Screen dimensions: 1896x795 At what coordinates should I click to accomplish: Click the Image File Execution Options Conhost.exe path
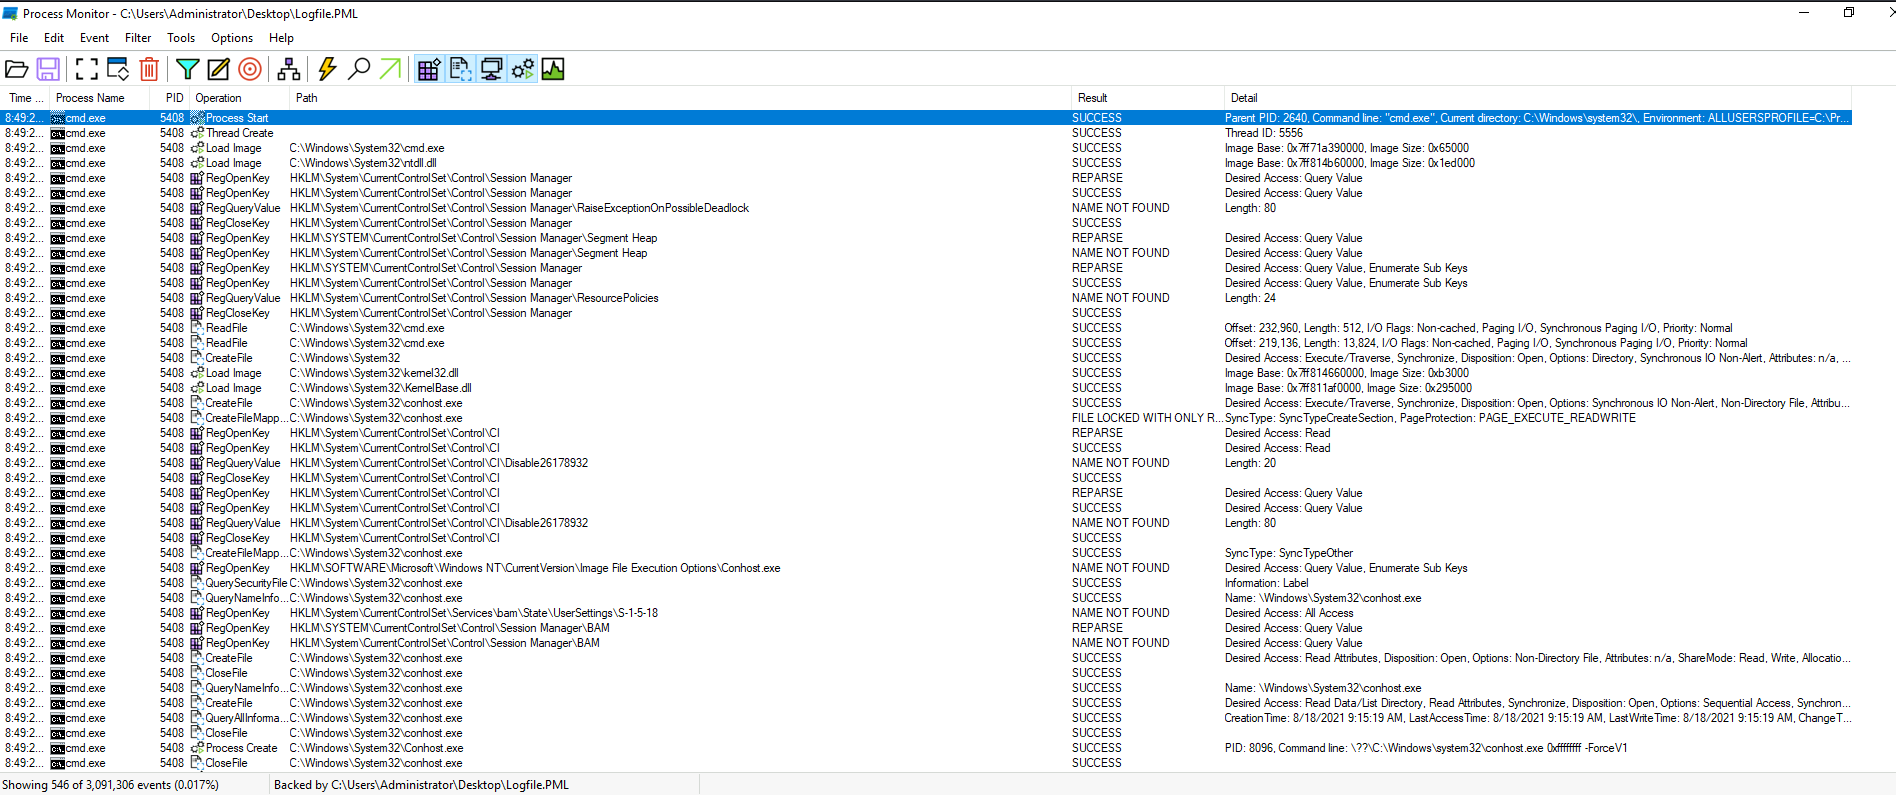(x=535, y=568)
